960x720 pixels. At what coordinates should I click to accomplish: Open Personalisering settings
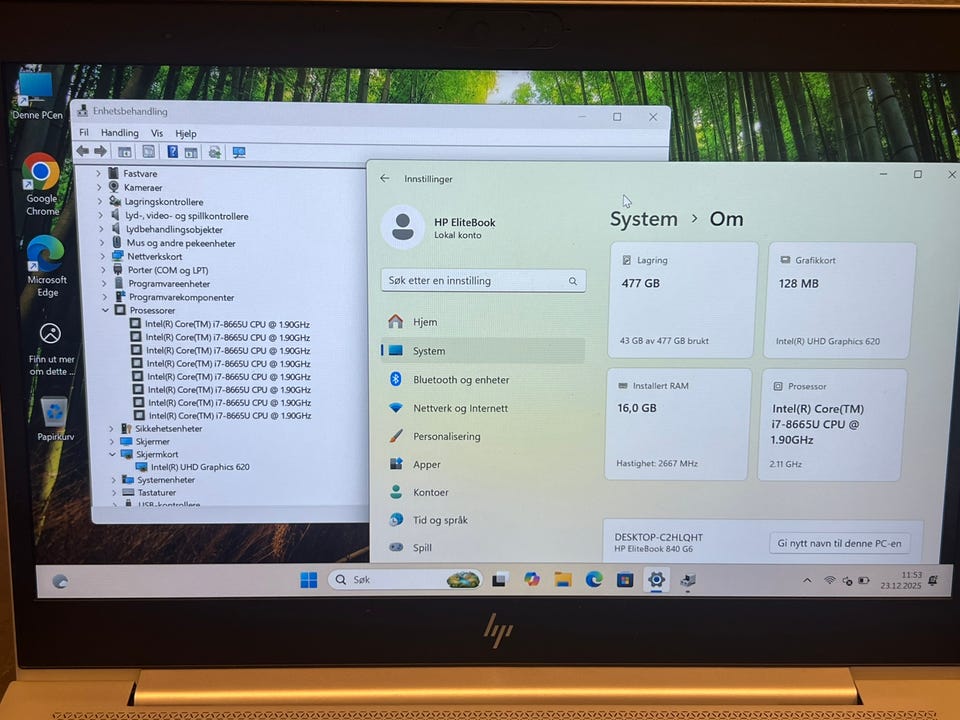pos(482,436)
